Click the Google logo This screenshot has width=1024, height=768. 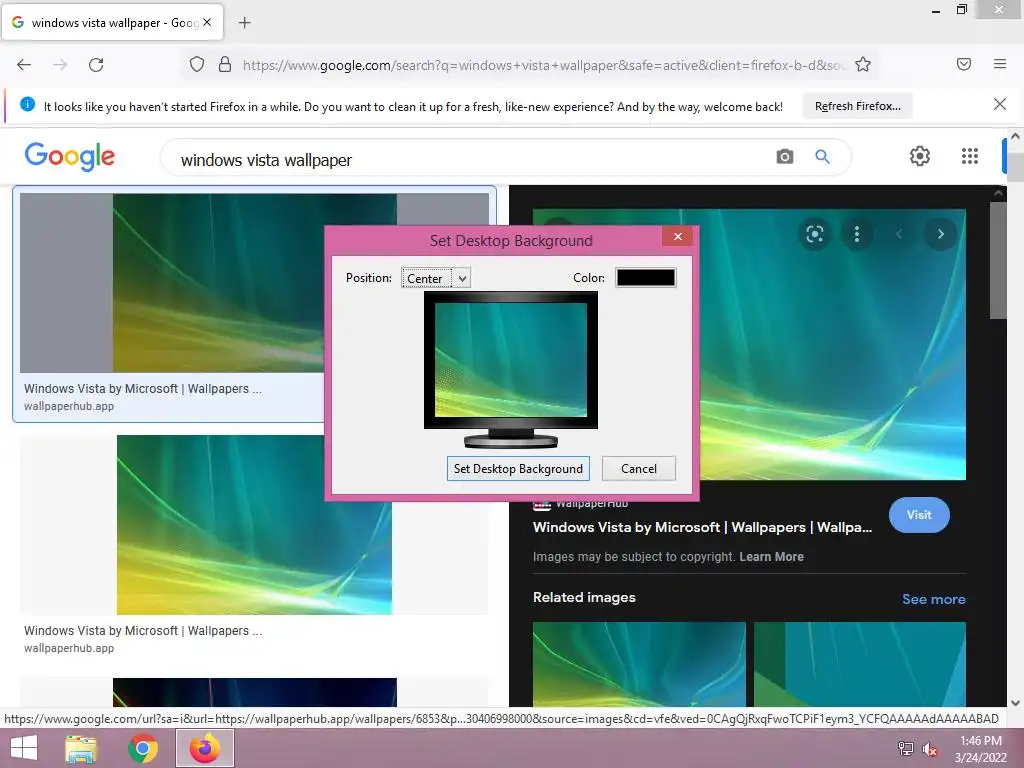70,157
